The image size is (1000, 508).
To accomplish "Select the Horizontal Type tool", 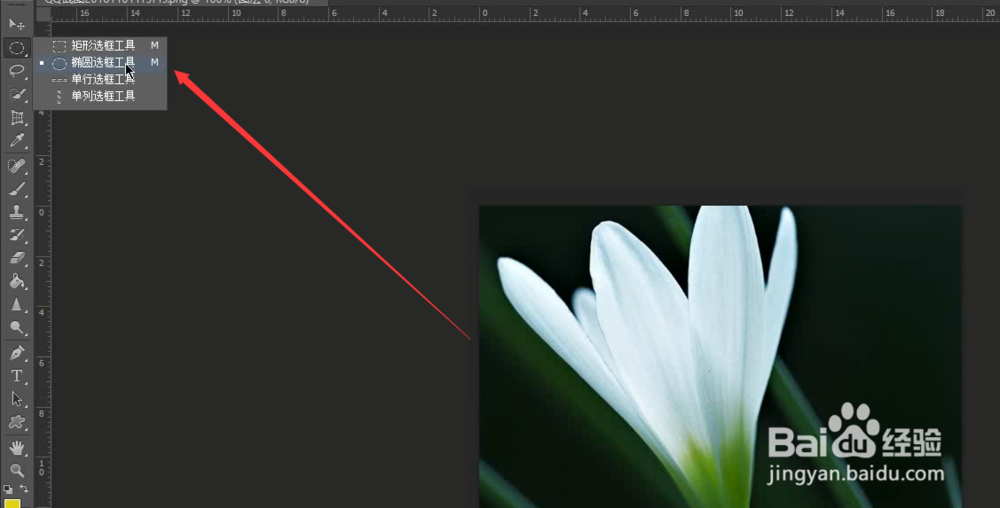I will tap(17, 375).
